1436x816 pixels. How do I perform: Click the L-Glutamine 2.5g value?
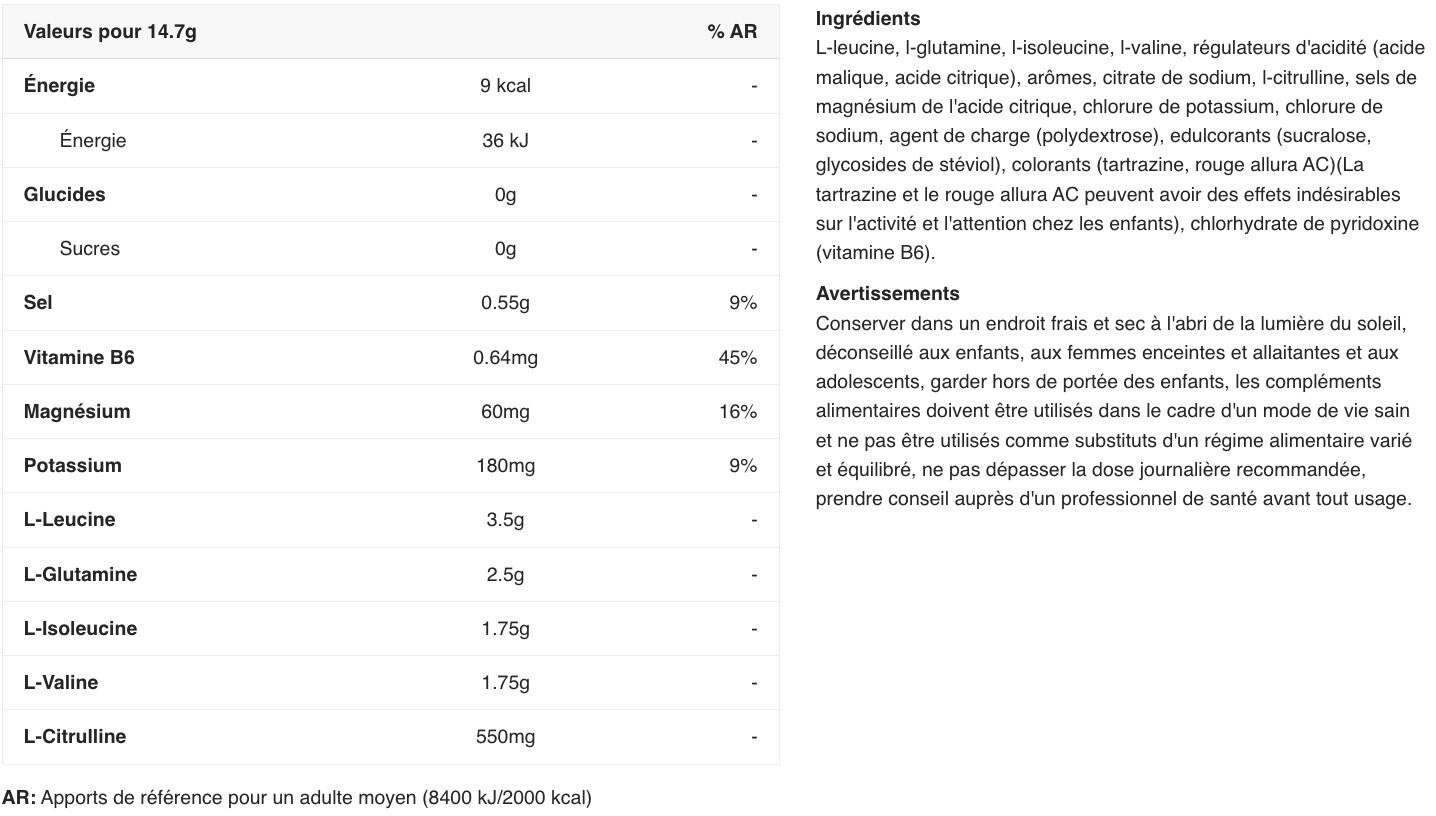(505, 575)
